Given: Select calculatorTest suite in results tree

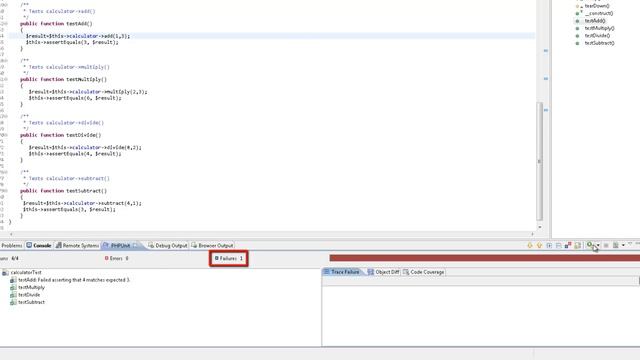Looking at the screenshot, I should [26, 272].
